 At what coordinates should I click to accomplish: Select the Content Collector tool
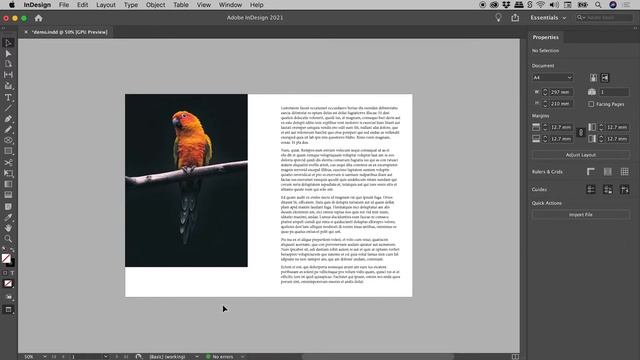[x=8, y=86]
